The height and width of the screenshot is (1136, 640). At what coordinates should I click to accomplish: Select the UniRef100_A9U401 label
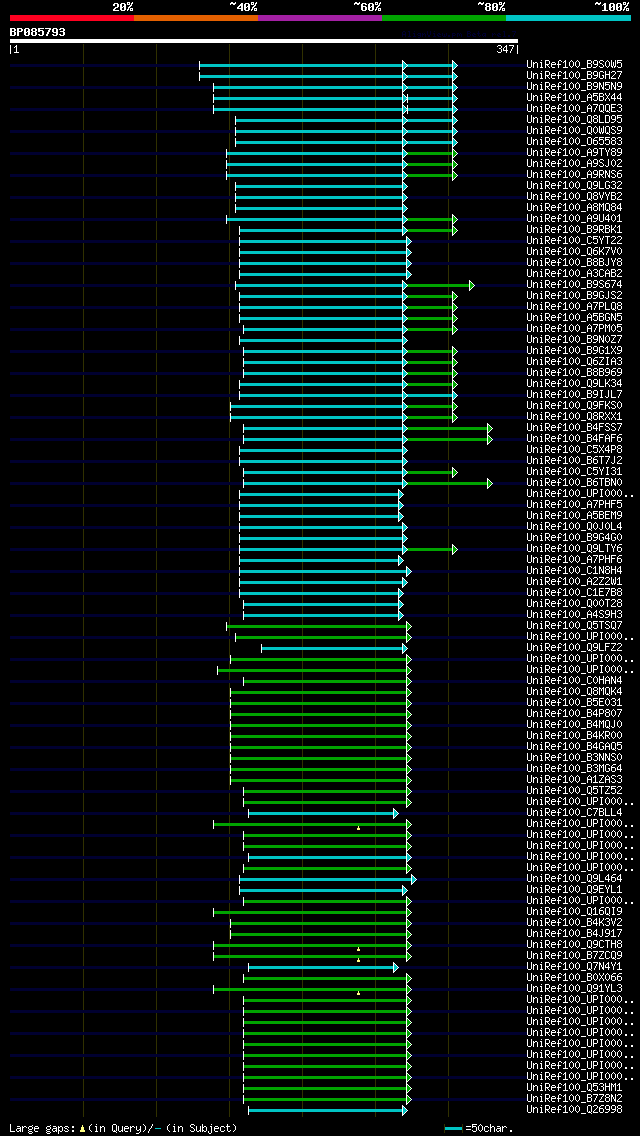click(x=574, y=218)
